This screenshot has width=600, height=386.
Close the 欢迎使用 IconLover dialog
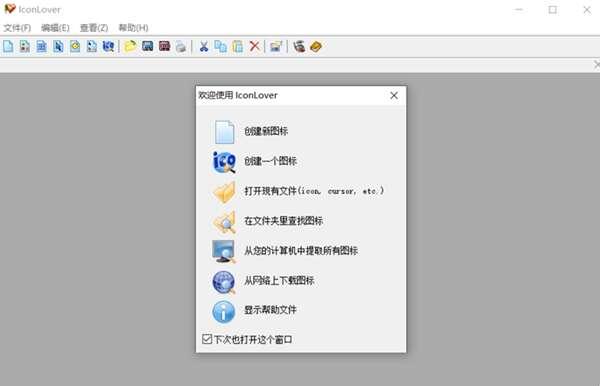(394, 96)
